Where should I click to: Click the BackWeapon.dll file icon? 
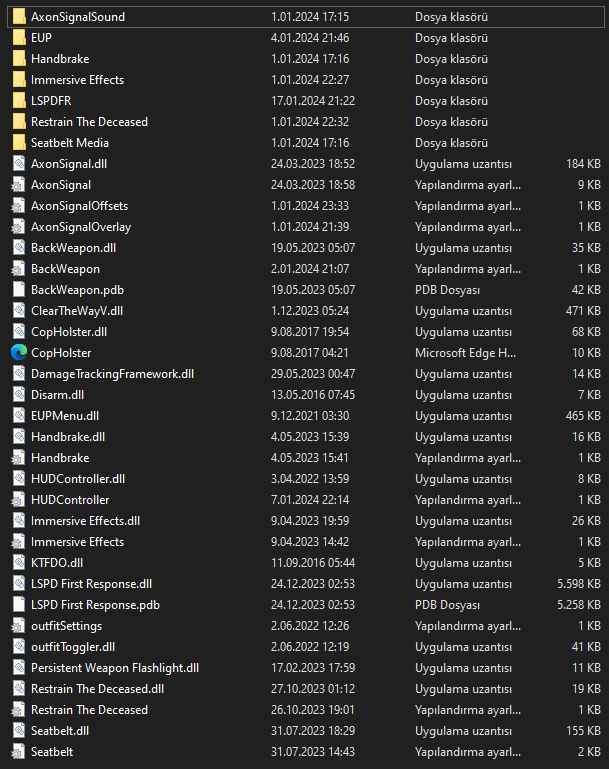(19, 248)
